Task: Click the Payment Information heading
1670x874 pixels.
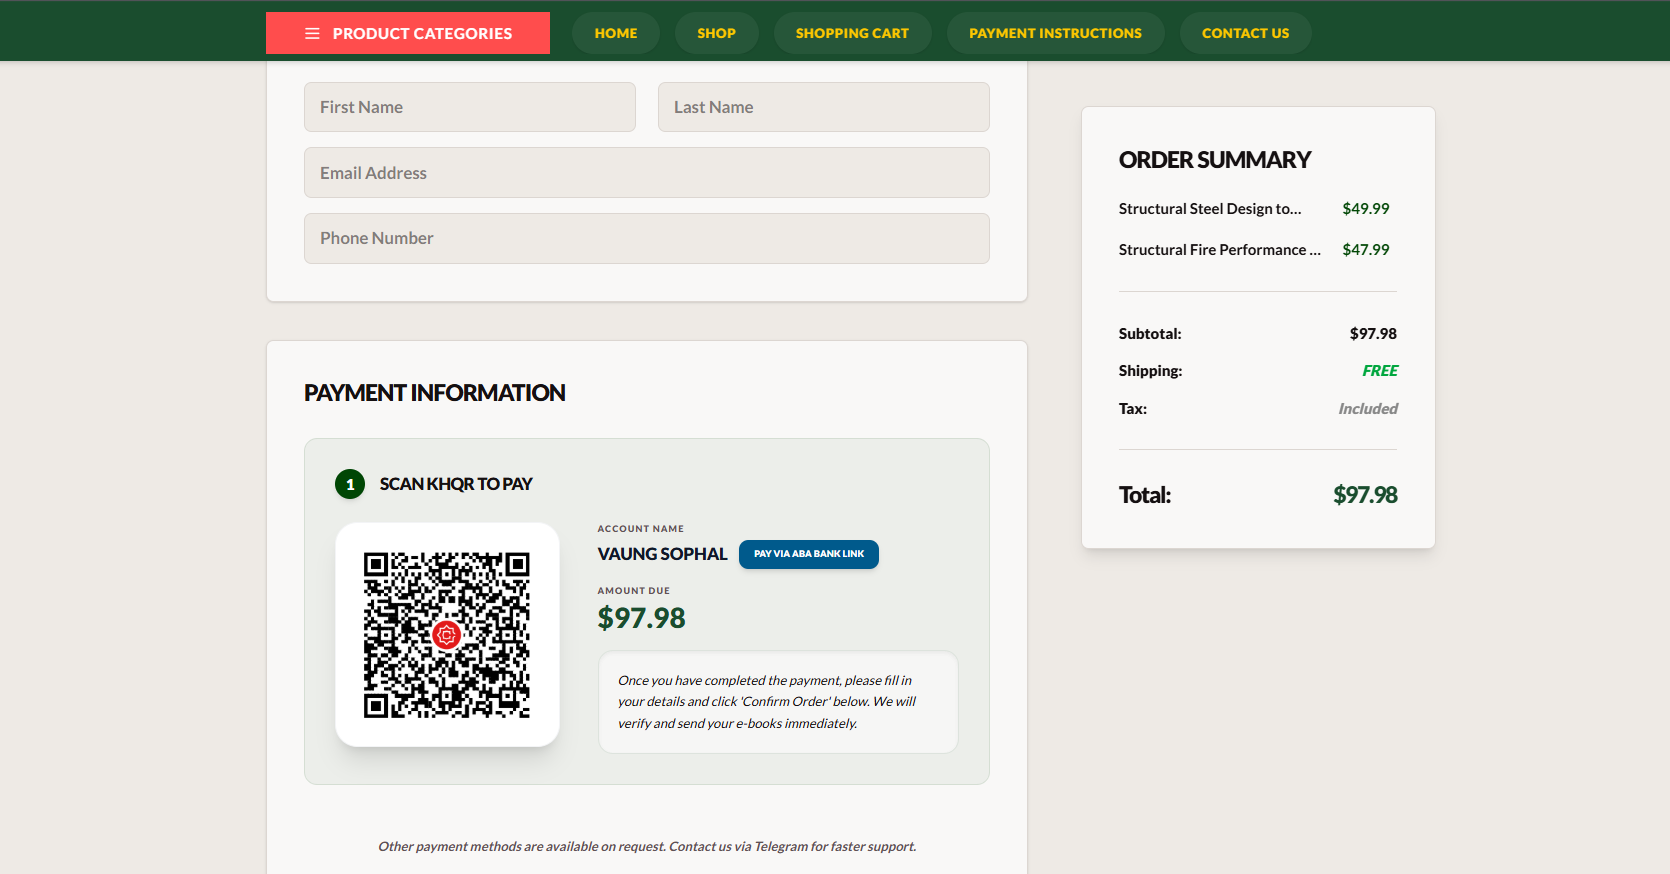Action: point(435,393)
